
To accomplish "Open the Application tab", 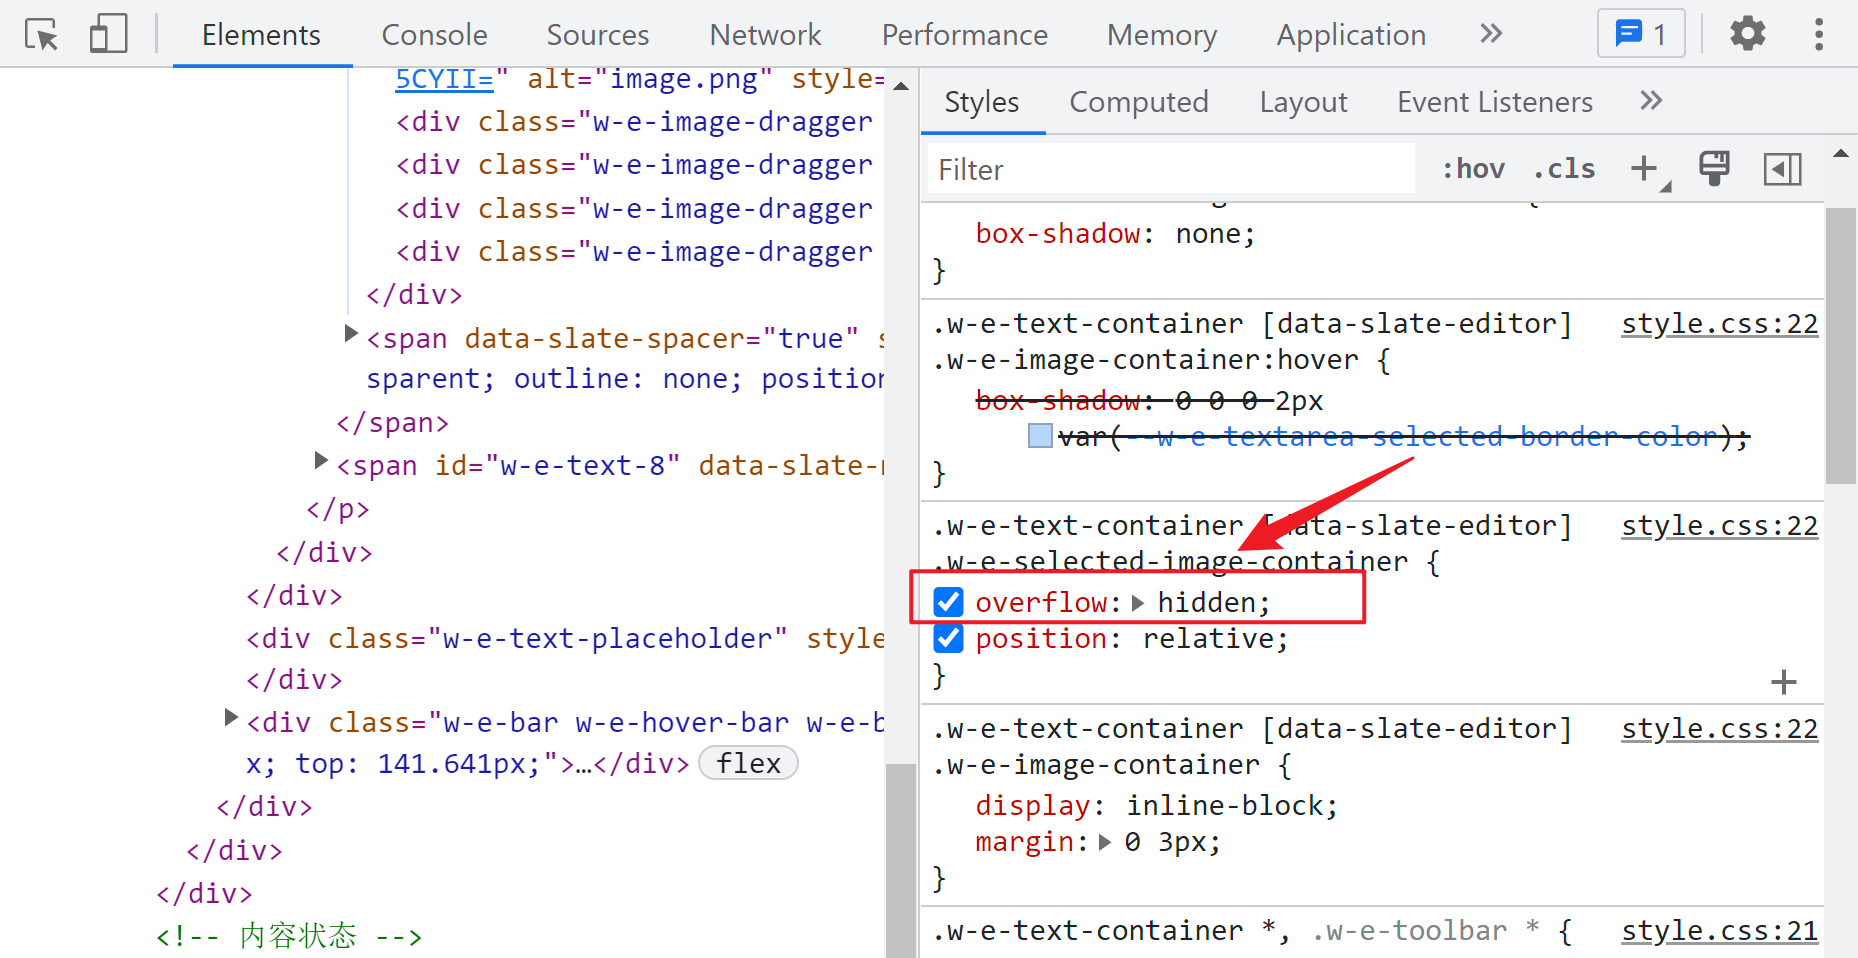I will click(1351, 35).
